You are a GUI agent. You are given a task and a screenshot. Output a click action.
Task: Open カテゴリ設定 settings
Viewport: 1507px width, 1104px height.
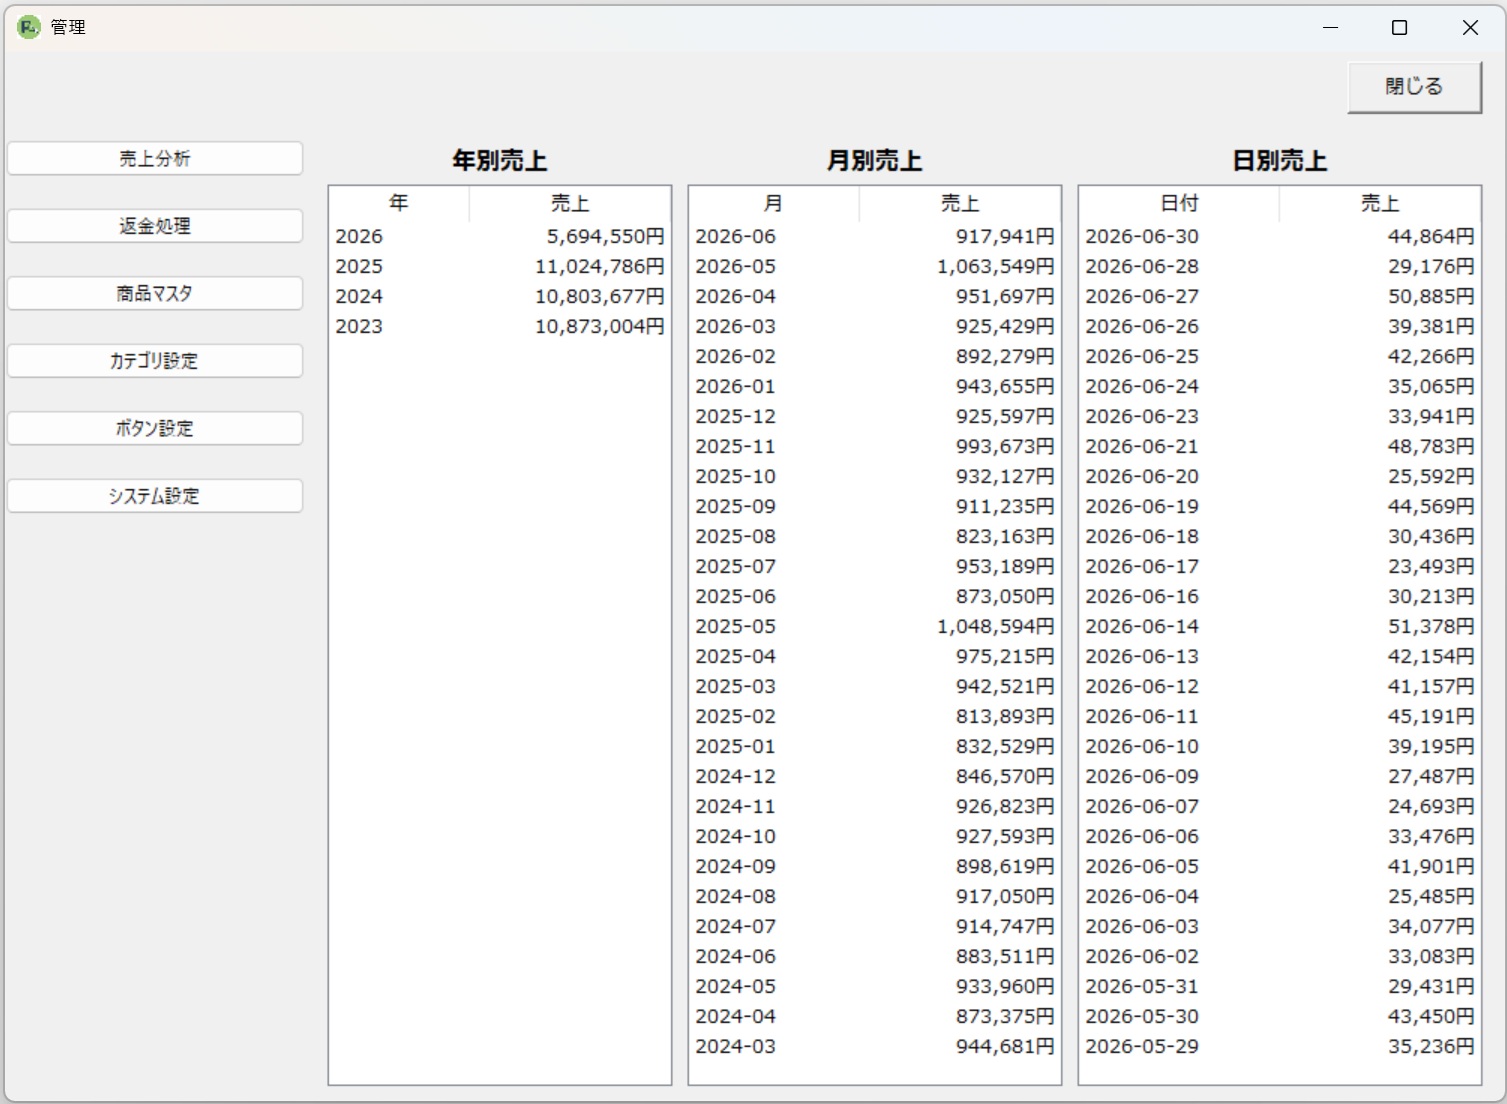pos(155,361)
